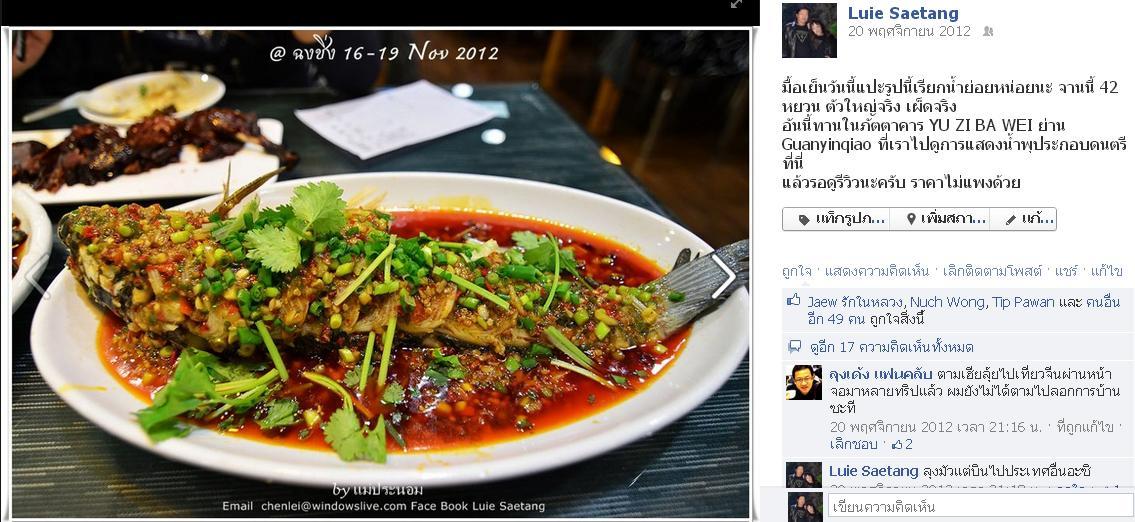Click the add location button with pin icon
Image resolution: width=1135 pixels, height=522 pixels.
pos(939,219)
